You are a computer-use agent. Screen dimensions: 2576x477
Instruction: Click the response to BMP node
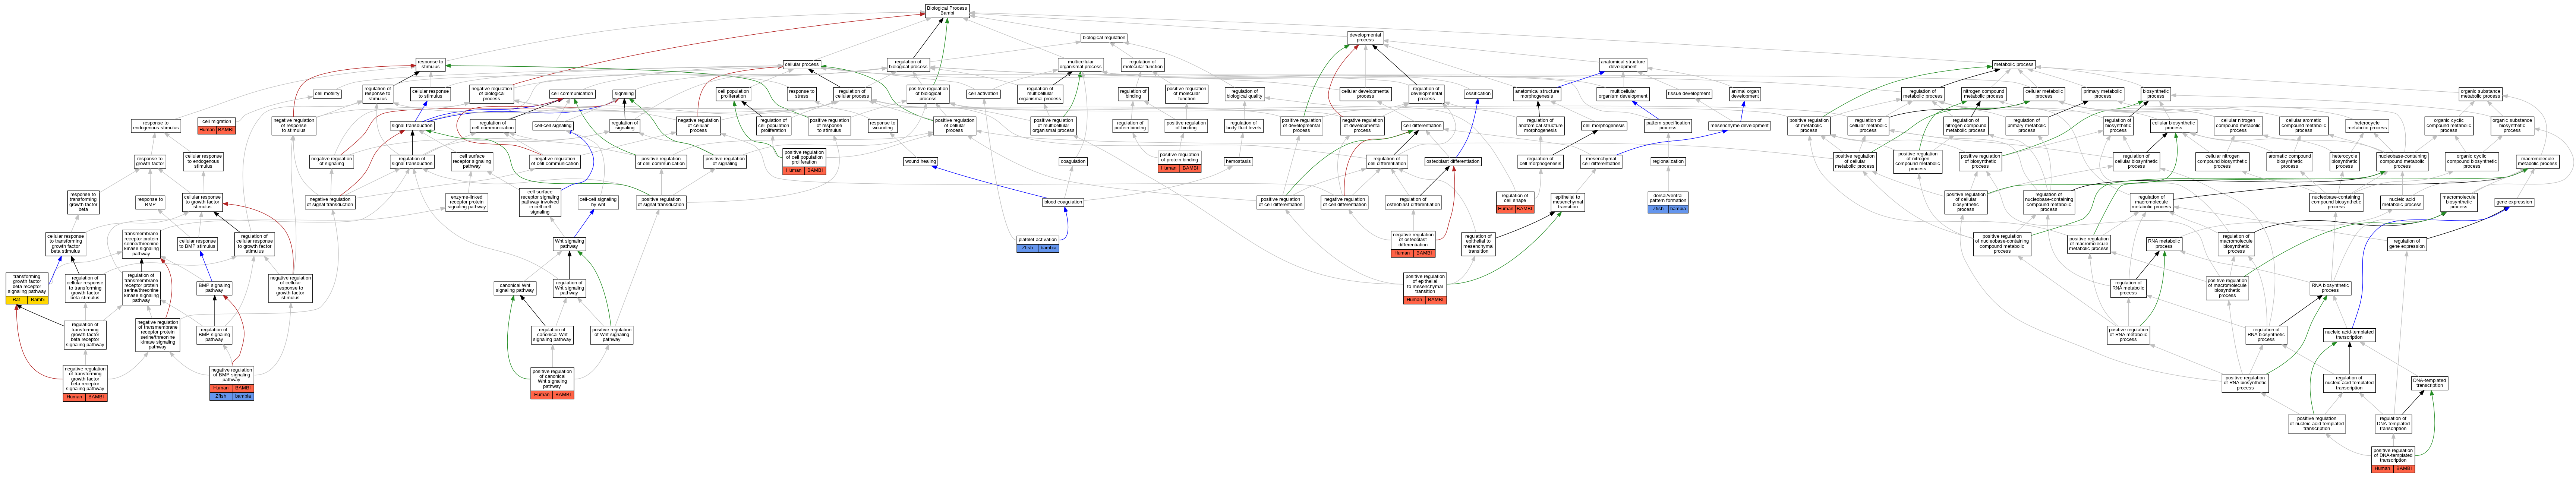tap(150, 202)
